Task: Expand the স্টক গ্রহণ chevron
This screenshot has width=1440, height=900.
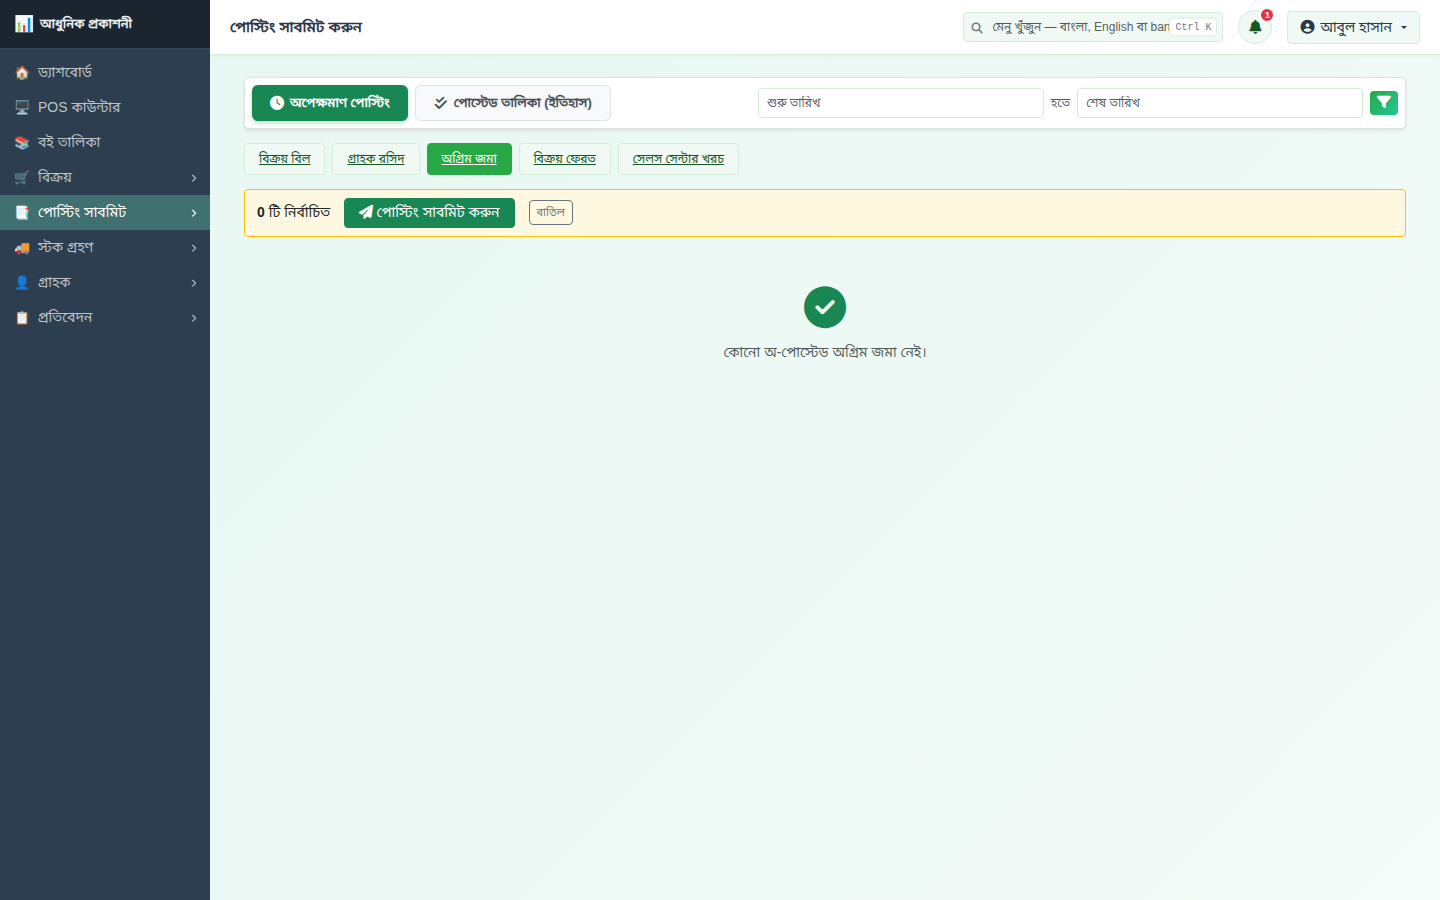Action: (x=194, y=248)
